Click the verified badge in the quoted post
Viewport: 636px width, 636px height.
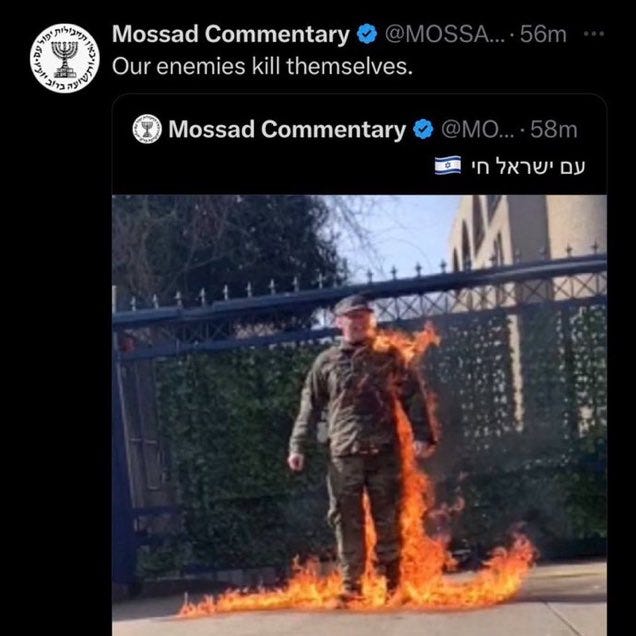coord(423,129)
